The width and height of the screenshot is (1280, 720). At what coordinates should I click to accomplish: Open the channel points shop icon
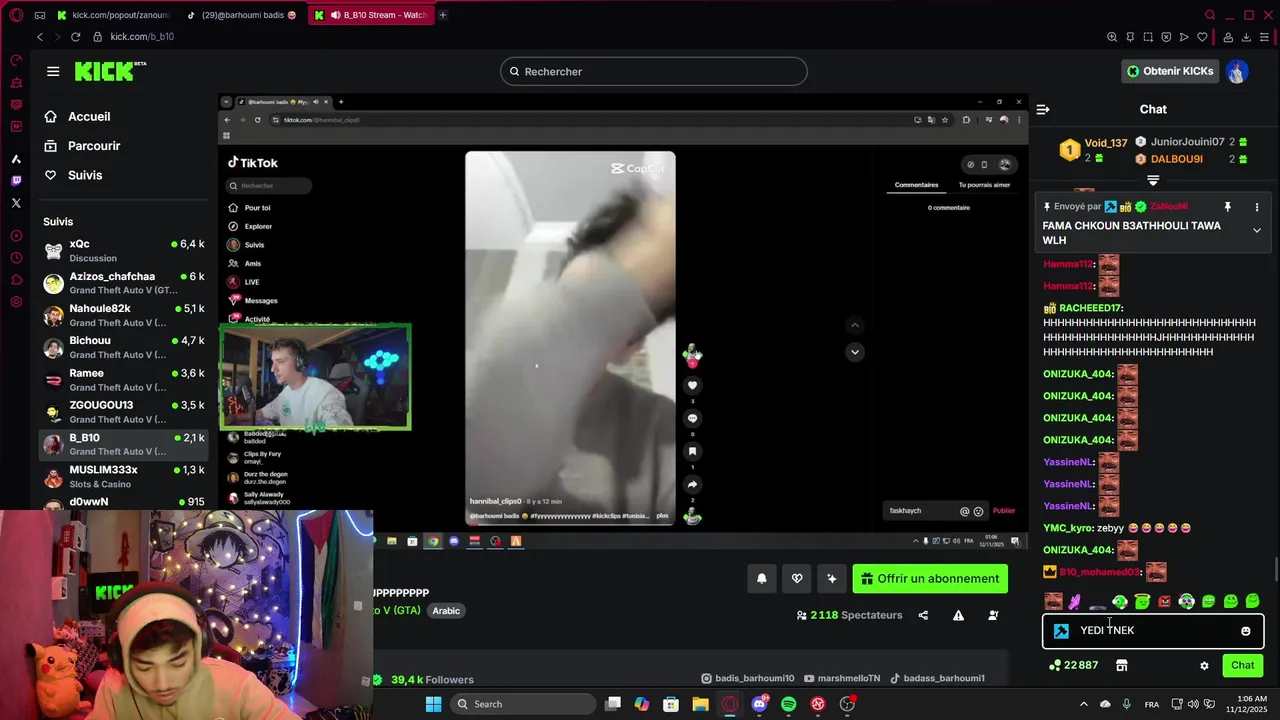coord(1122,665)
